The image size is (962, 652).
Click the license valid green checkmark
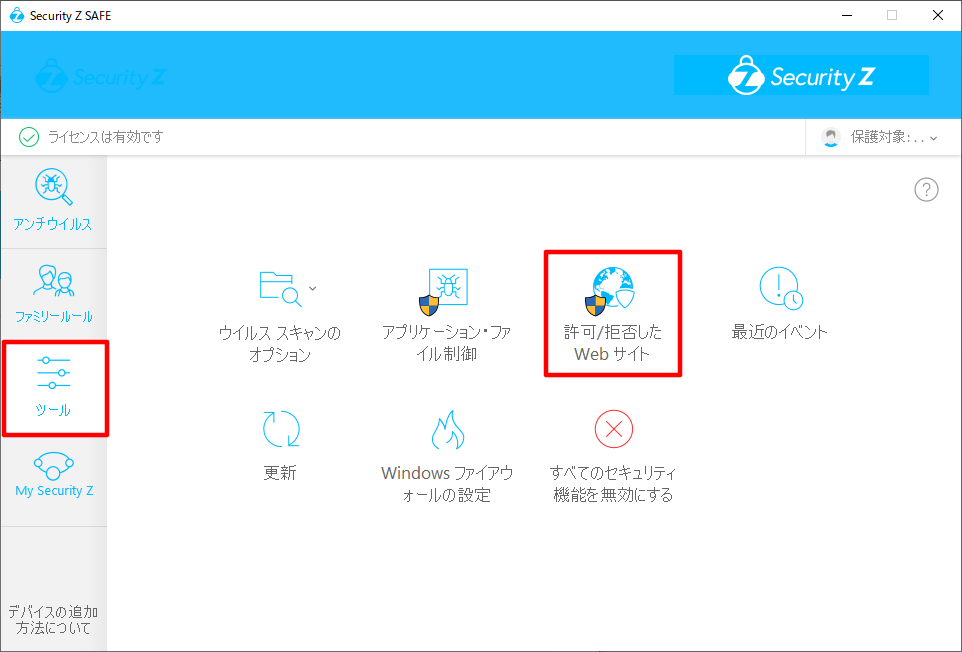point(29,137)
